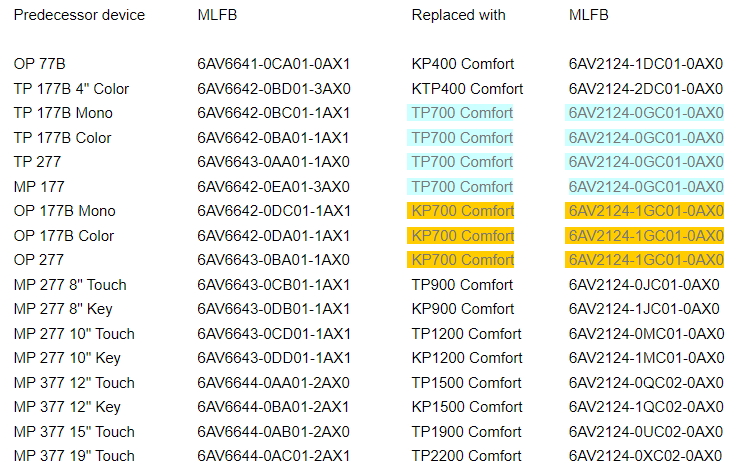Click MLFB code 6AV2124-0QC02-0AX0
The height and width of the screenshot is (469, 748).
coord(645,383)
